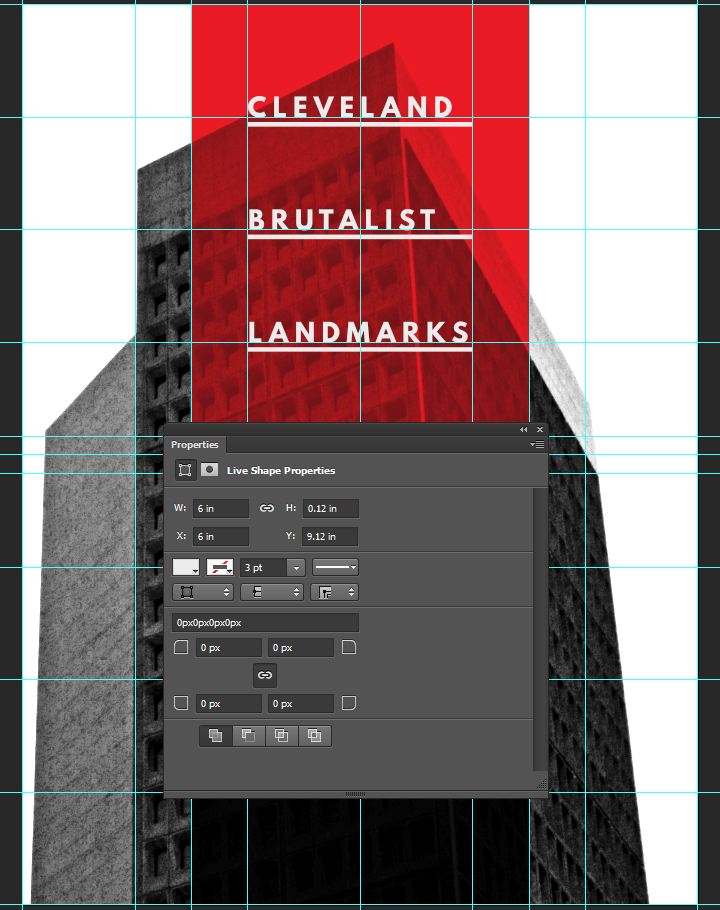720x910 pixels.
Task: Open the shape stroke color swatch
Action: coord(220,567)
